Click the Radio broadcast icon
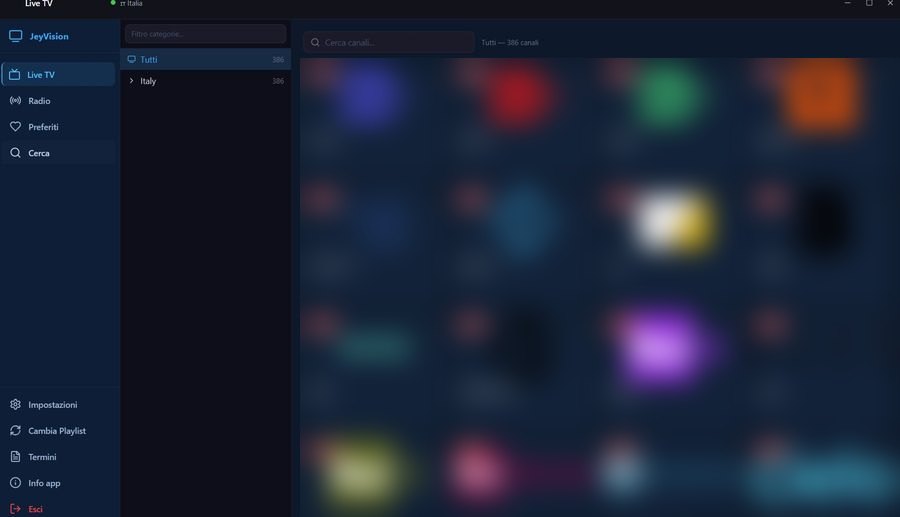The height and width of the screenshot is (517, 900). tap(15, 101)
